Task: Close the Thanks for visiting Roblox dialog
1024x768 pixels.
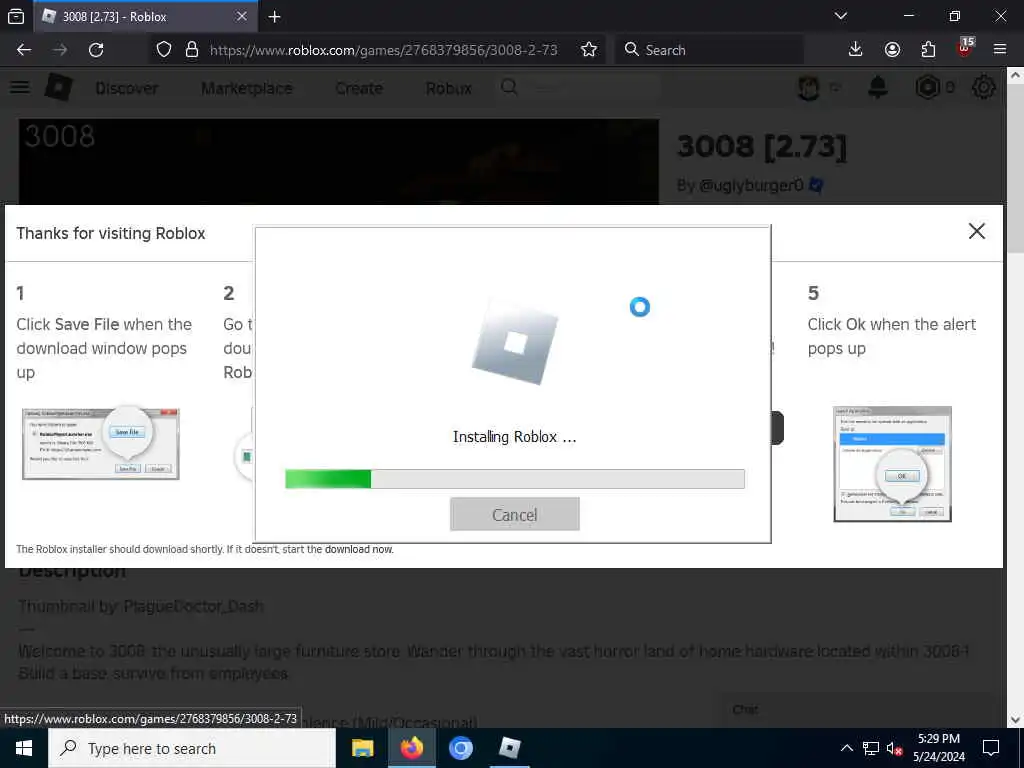Action: pos(976,231)
